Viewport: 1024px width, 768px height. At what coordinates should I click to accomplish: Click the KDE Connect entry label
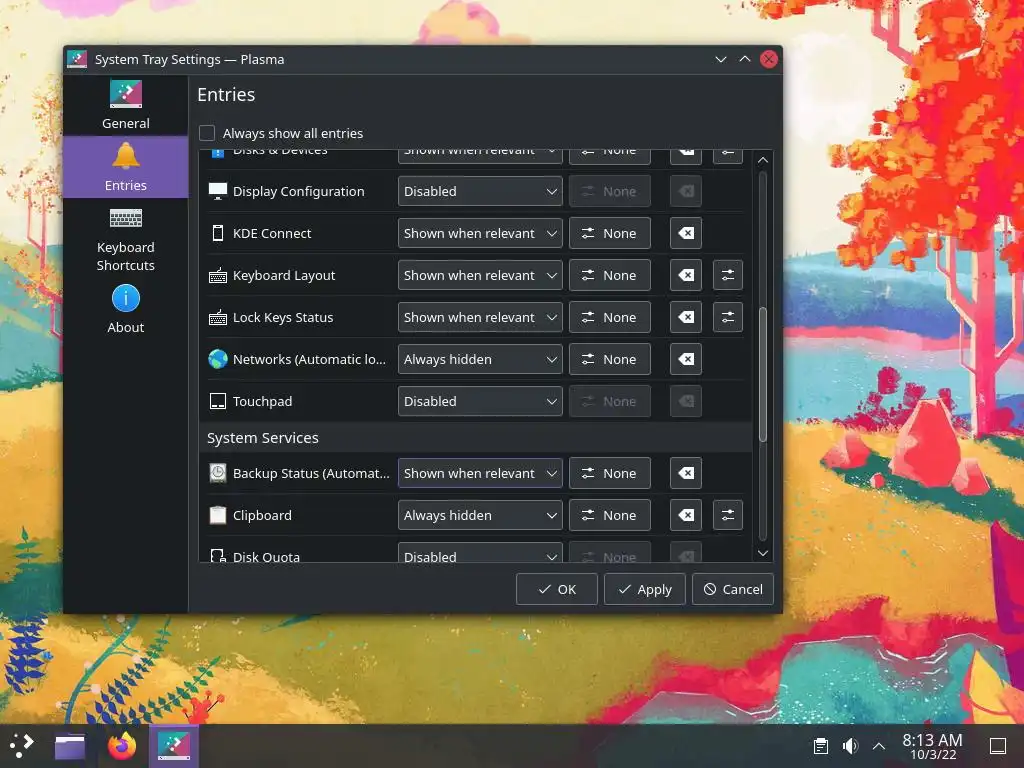pos(272,233)
